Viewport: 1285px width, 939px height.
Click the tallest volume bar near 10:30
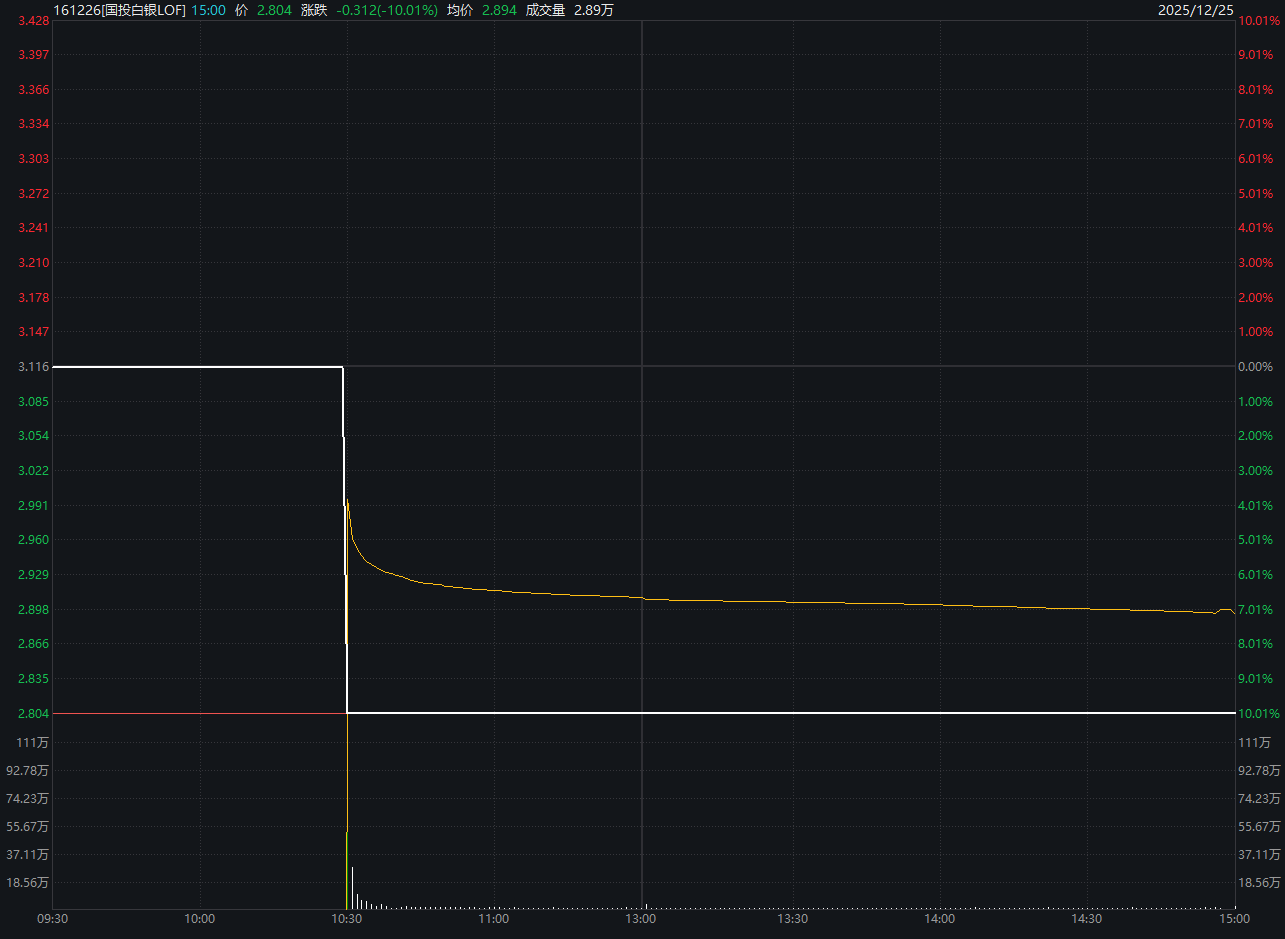[347, 820]
